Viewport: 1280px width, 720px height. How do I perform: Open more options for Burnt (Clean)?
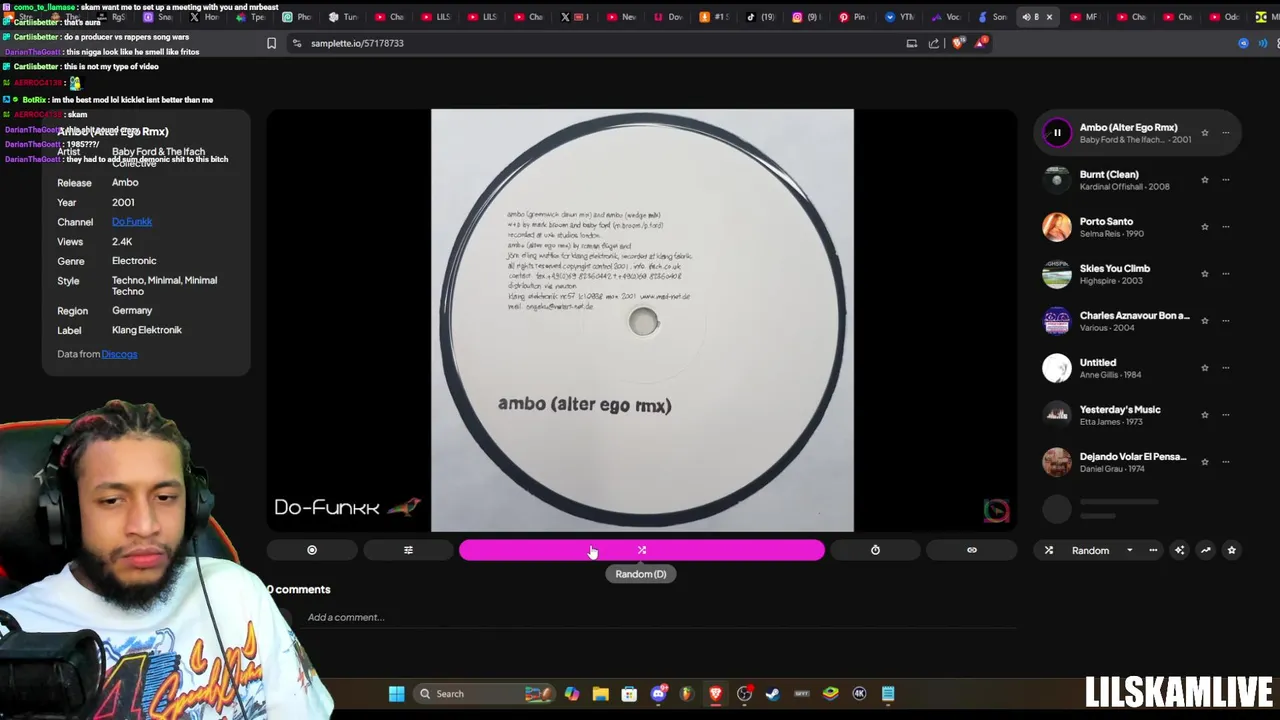coord(1225,180)
